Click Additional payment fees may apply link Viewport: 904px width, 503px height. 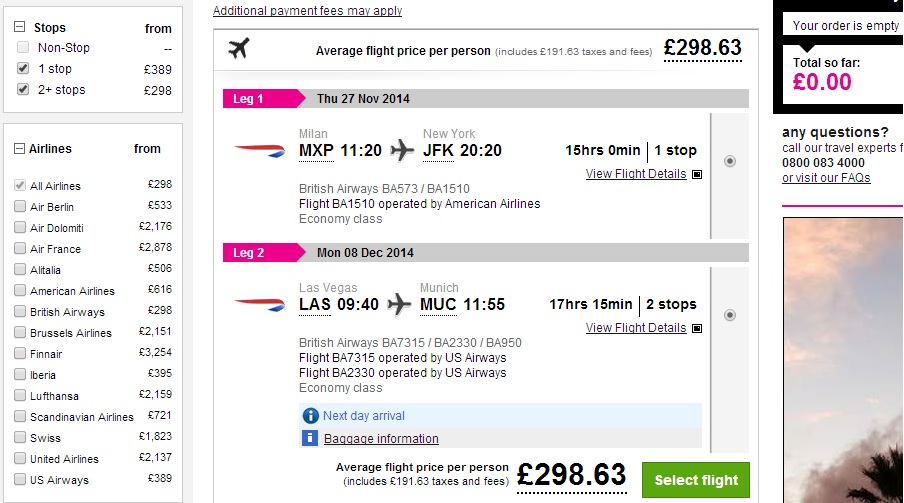[x=307, y=11]
